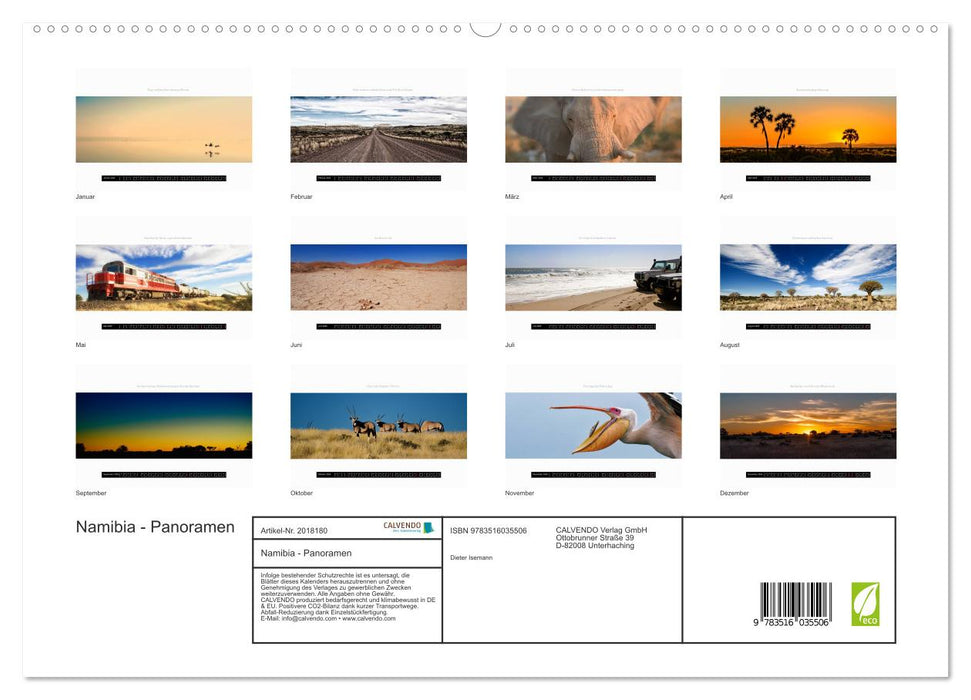Select the Dieter Isemann author name

click(x=472, y=557)
